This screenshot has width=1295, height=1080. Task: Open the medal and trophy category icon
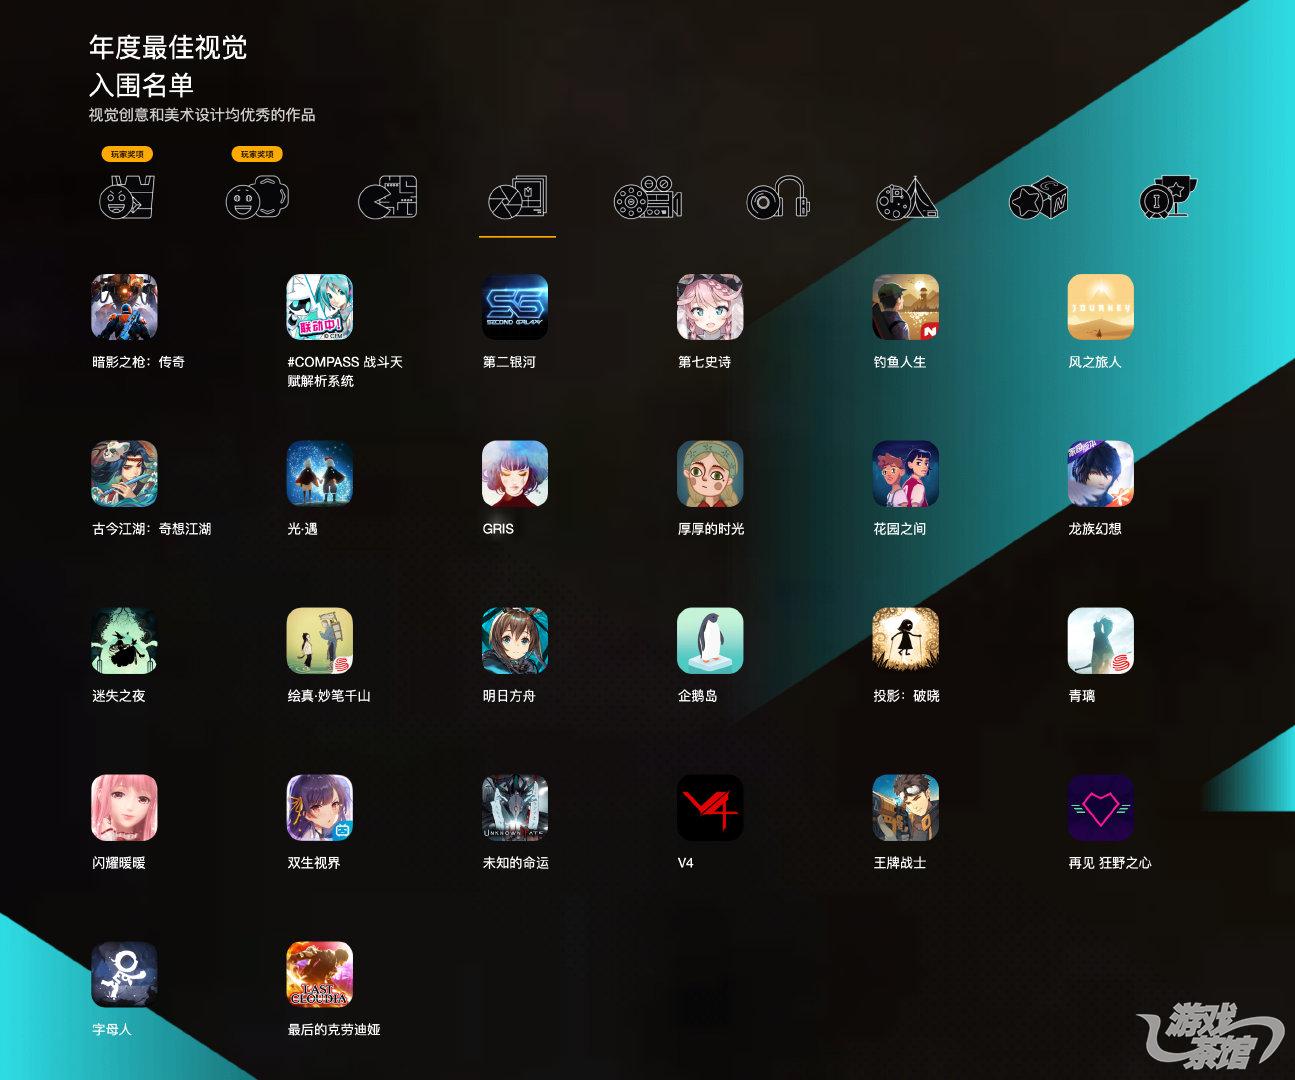[1168, 197]
